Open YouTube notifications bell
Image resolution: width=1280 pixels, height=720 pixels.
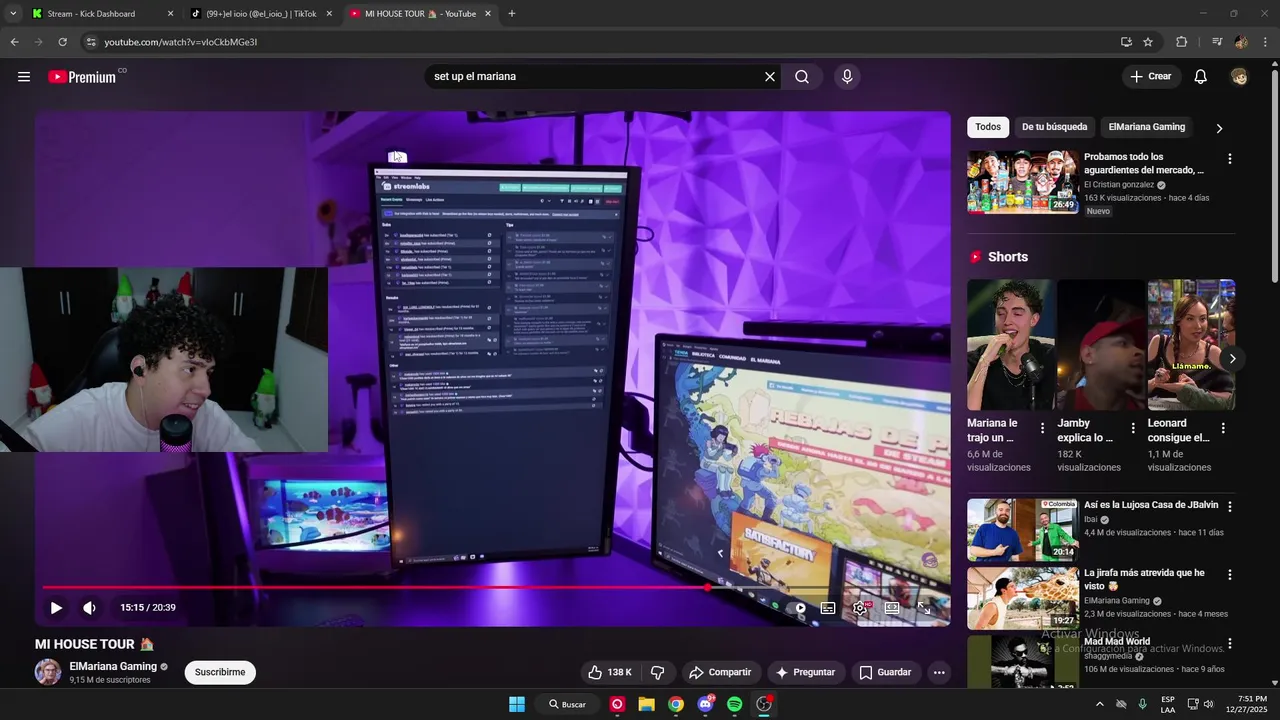(1201, 77)
